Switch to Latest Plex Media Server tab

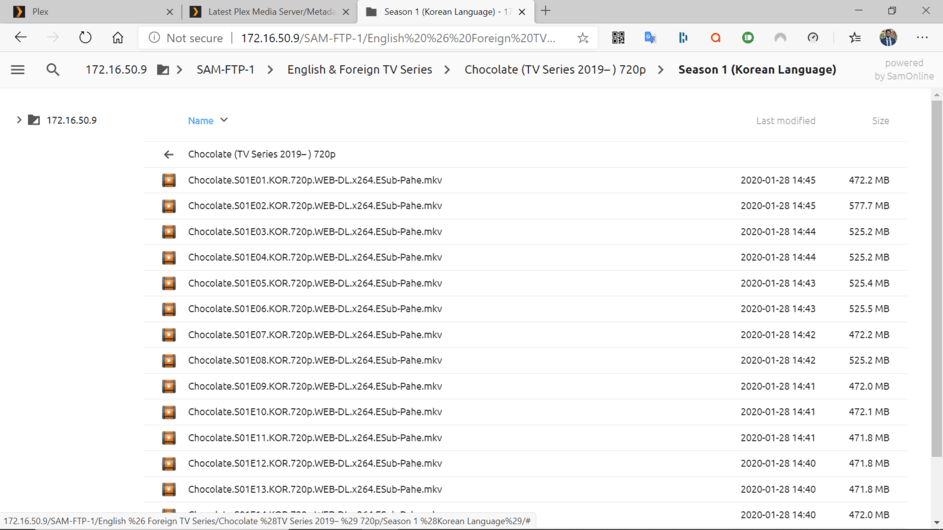click(x=270, y=11)
